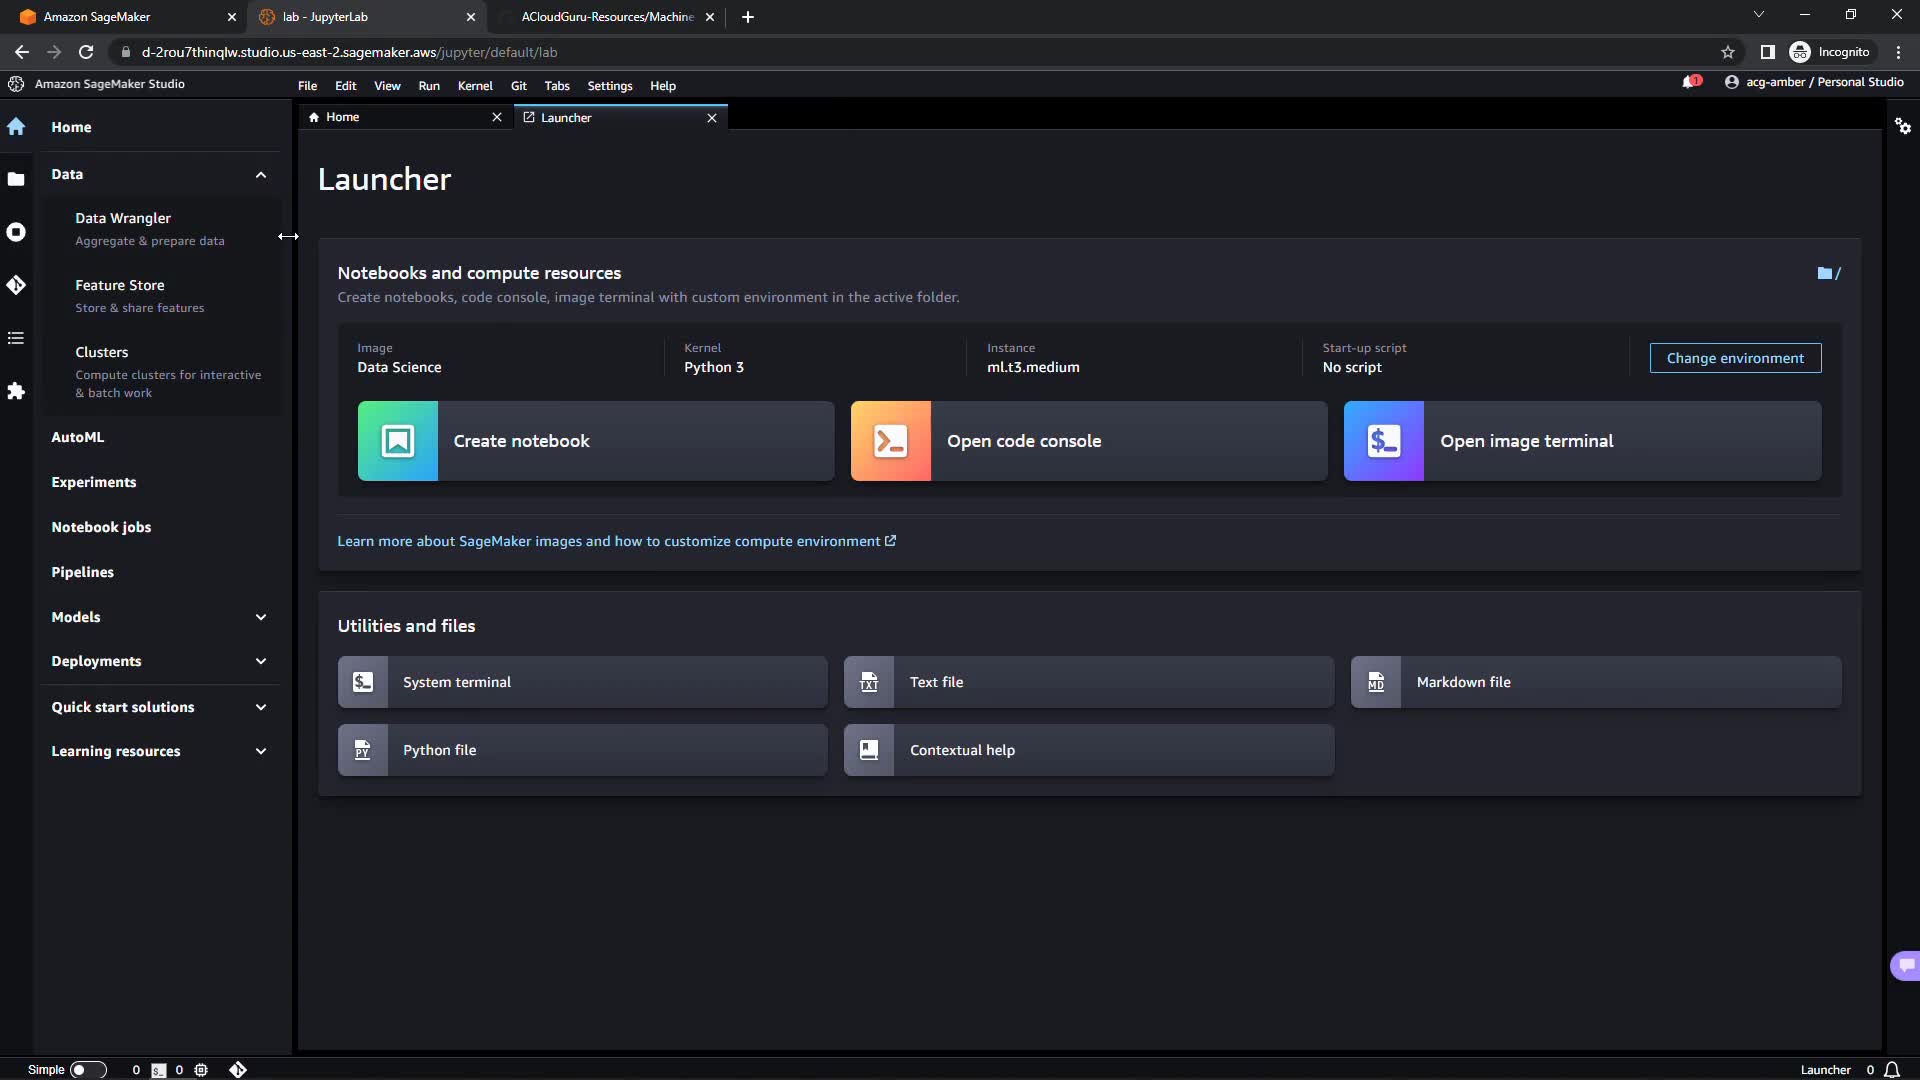Image resolution: width=1920 pixels, height=1080 pixels.
Task: Click the notifications bell with red badge
Action: 1691,82
